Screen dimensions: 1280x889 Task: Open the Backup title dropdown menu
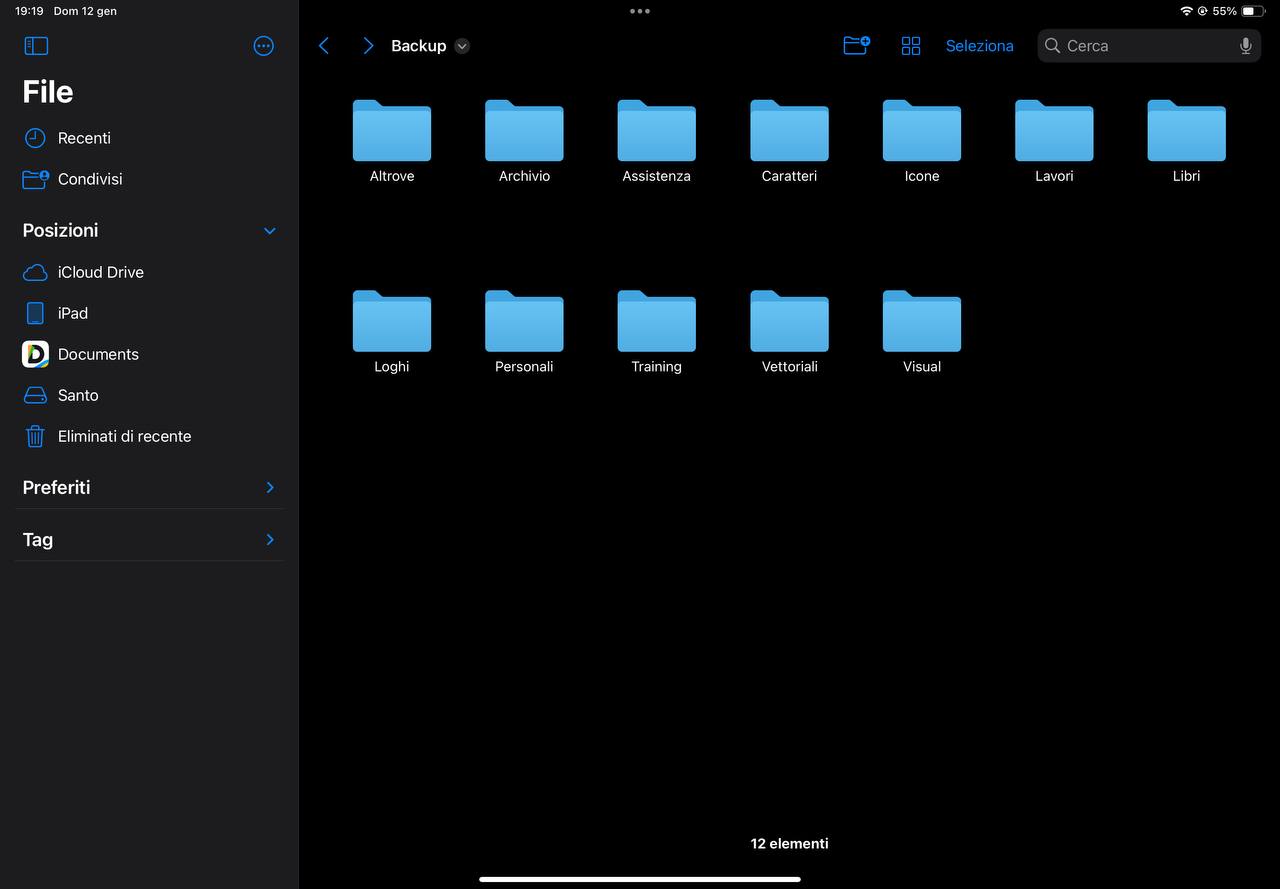click(x=462, y=46)
